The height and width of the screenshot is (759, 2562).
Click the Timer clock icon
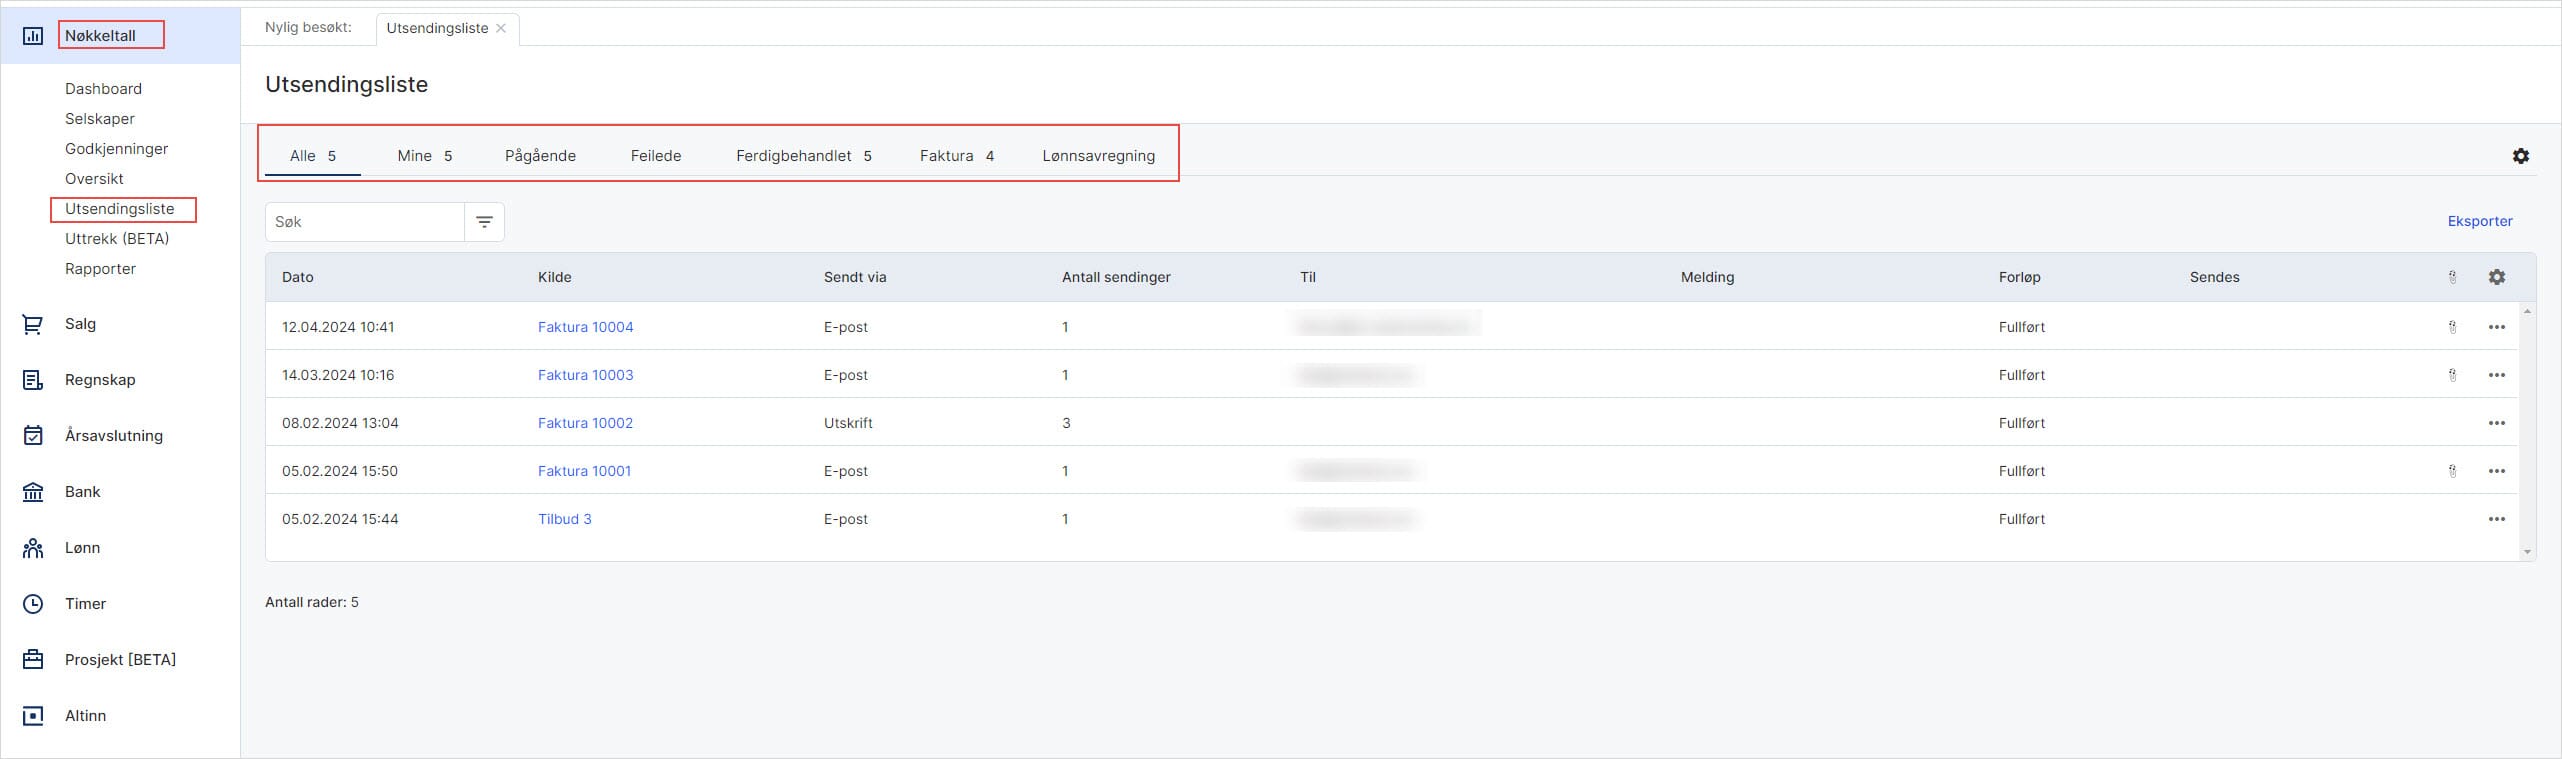(32, 604)
